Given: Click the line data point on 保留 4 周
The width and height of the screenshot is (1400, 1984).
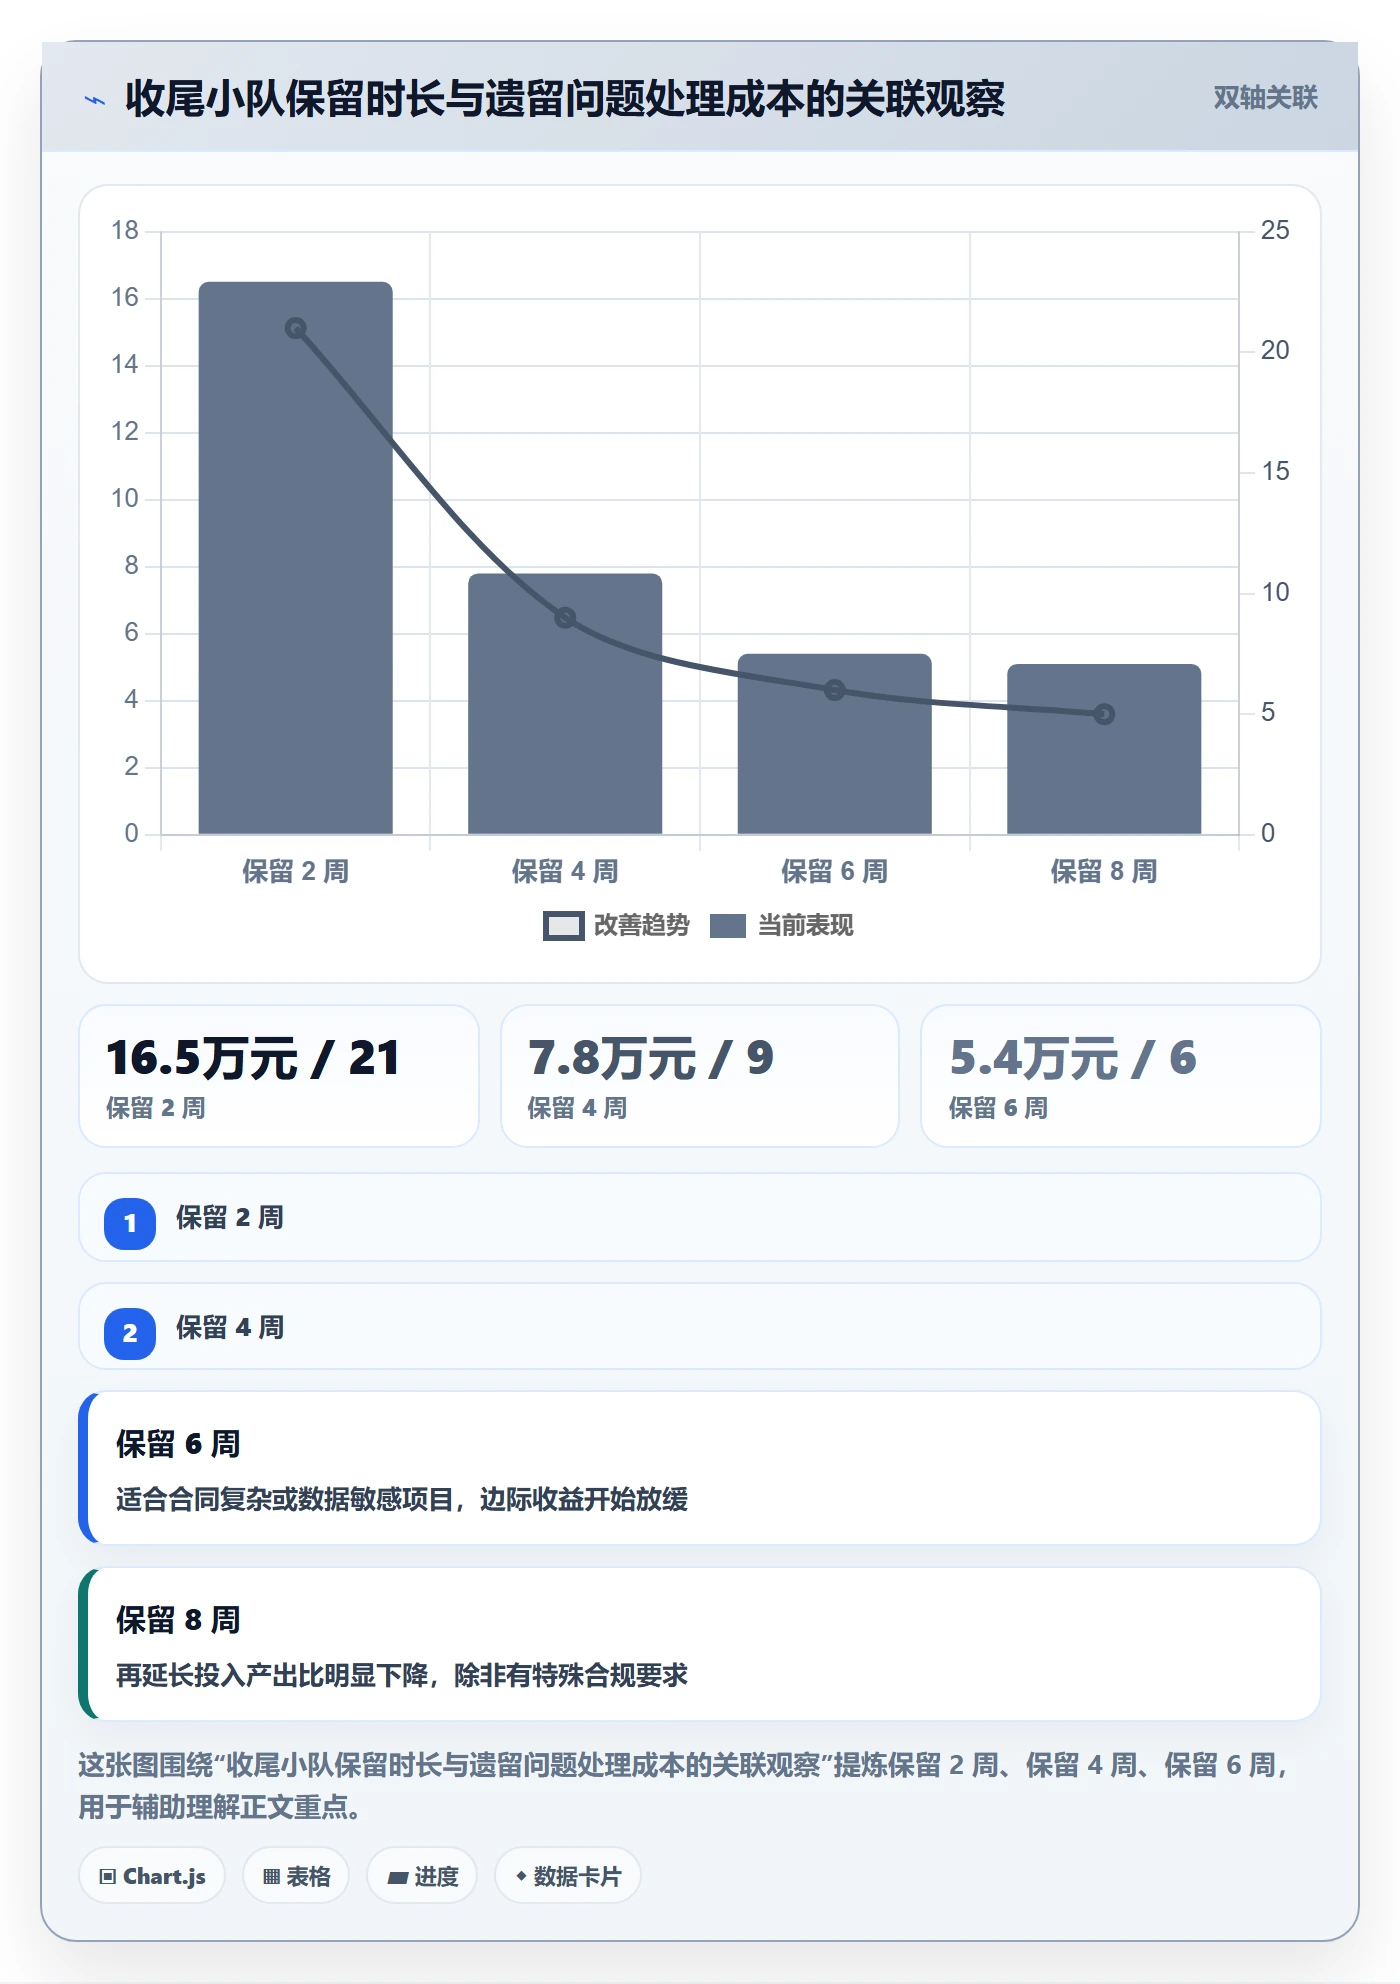Looking at the screenshot, I should (x=565, y=617).
